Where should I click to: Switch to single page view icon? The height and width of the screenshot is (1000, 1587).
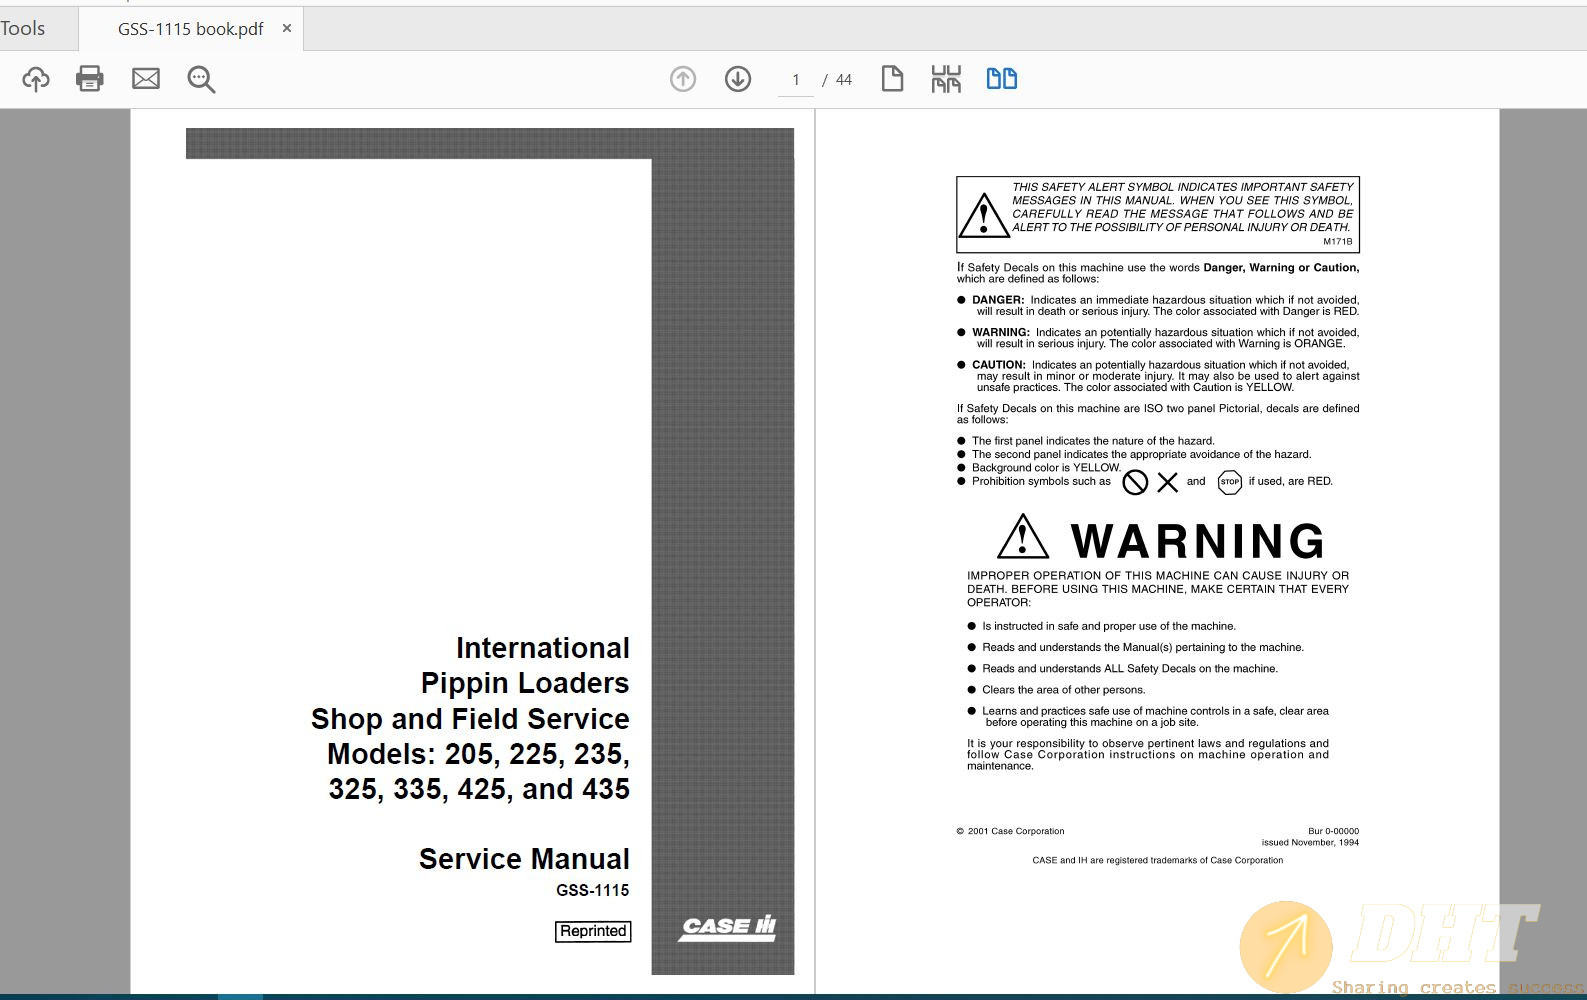point(892,79)
